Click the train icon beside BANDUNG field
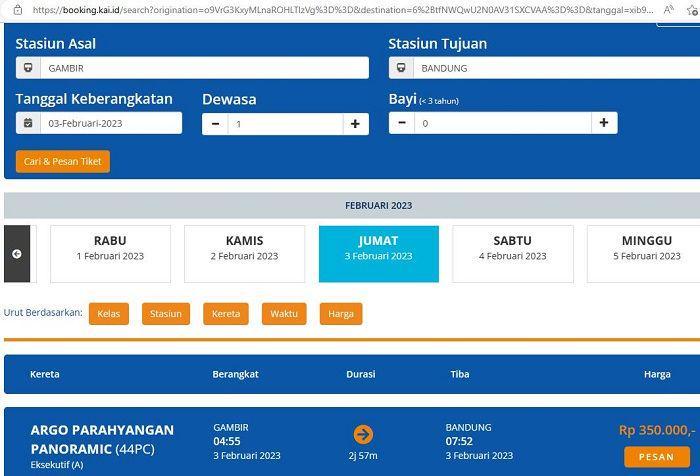 tap(401, 68)
